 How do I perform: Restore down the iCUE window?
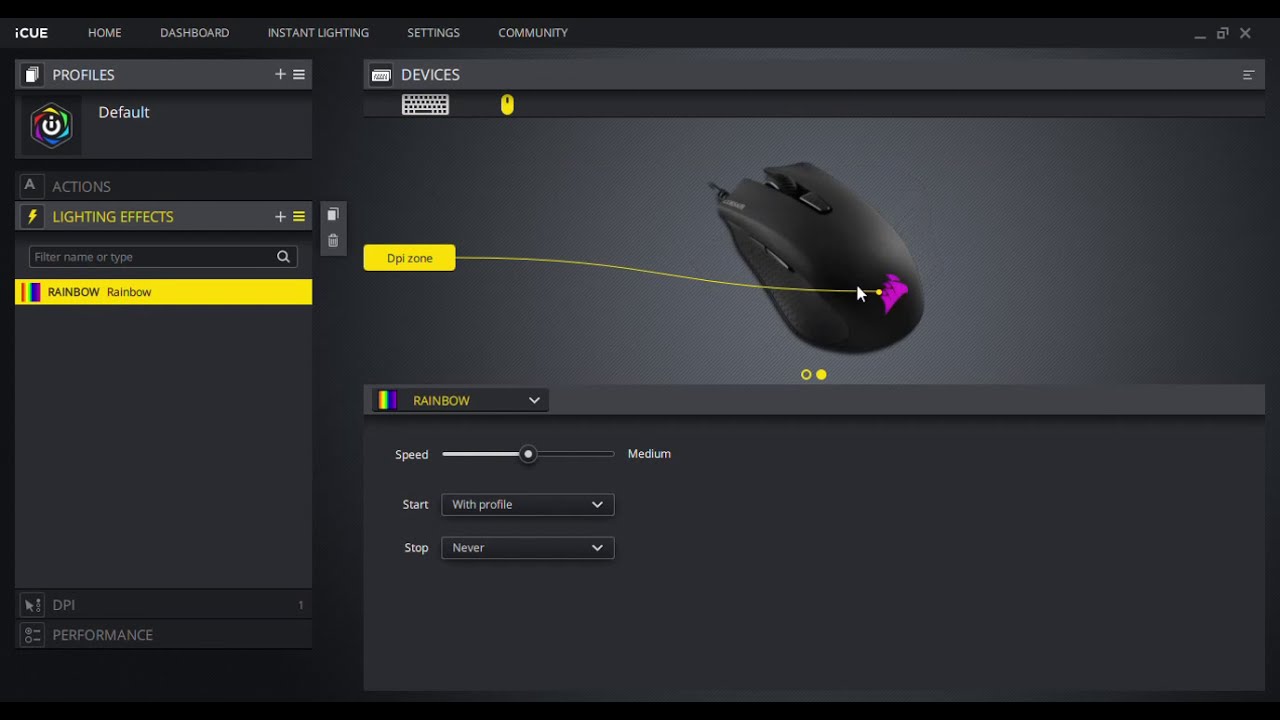[1222, 33]
